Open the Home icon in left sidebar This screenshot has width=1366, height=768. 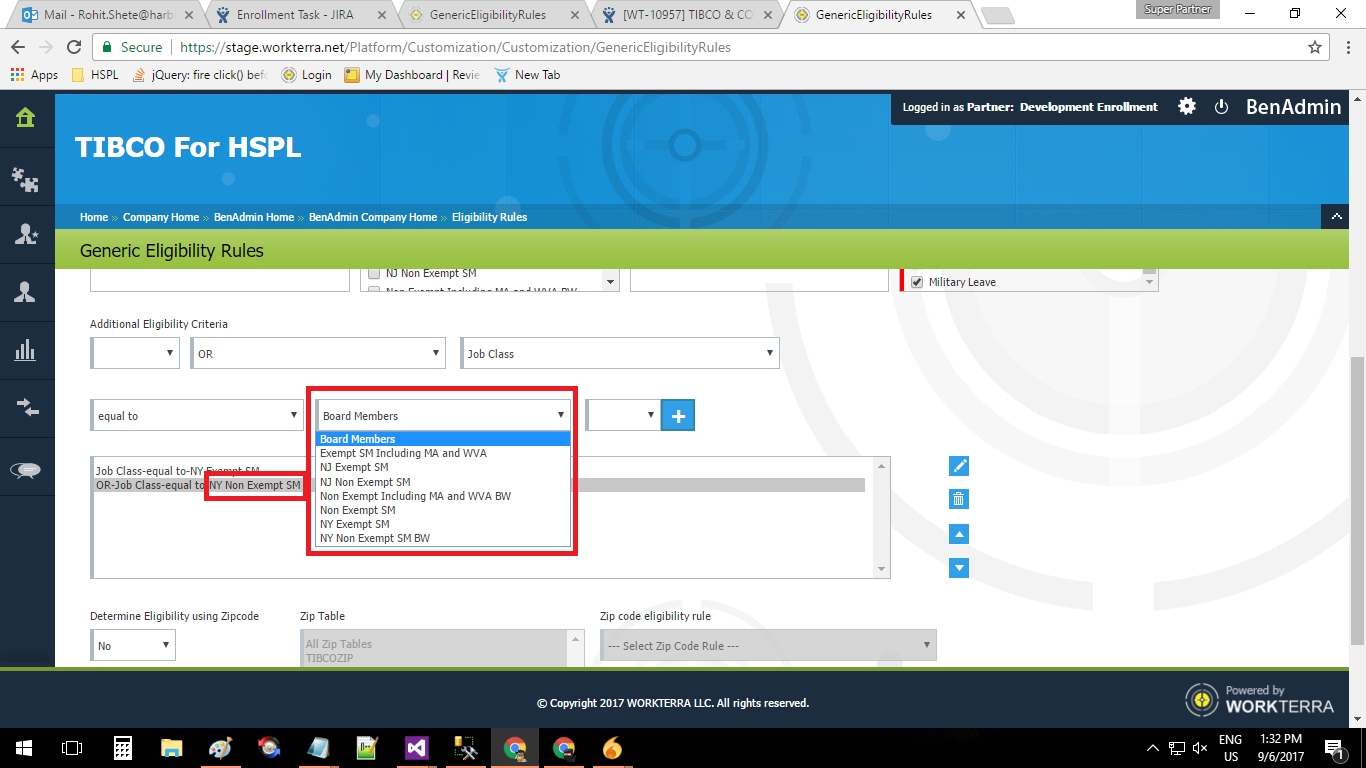[25, 118]
